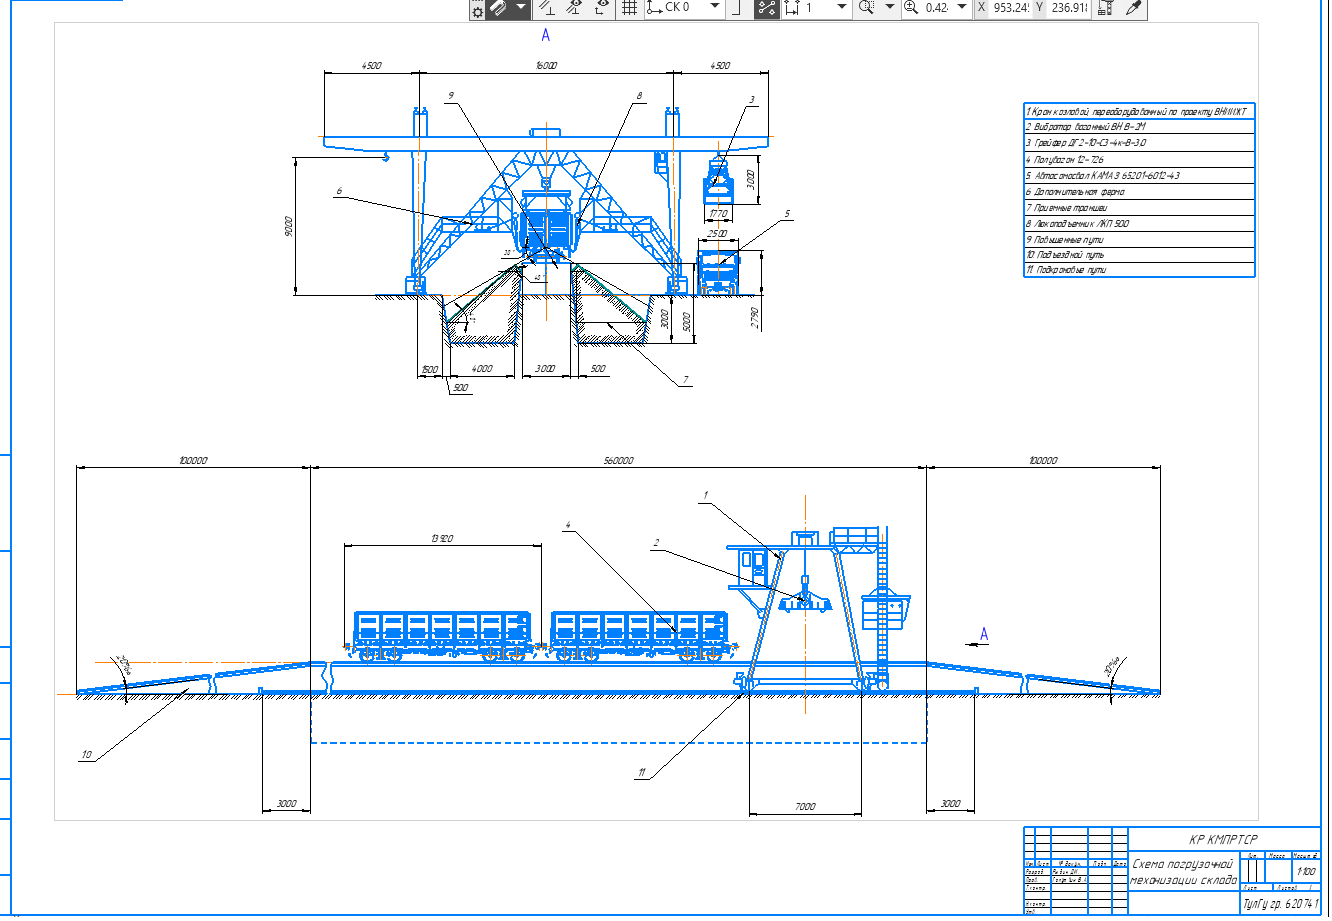Click the 4000 trench width dimension

[x=482, y=369]
